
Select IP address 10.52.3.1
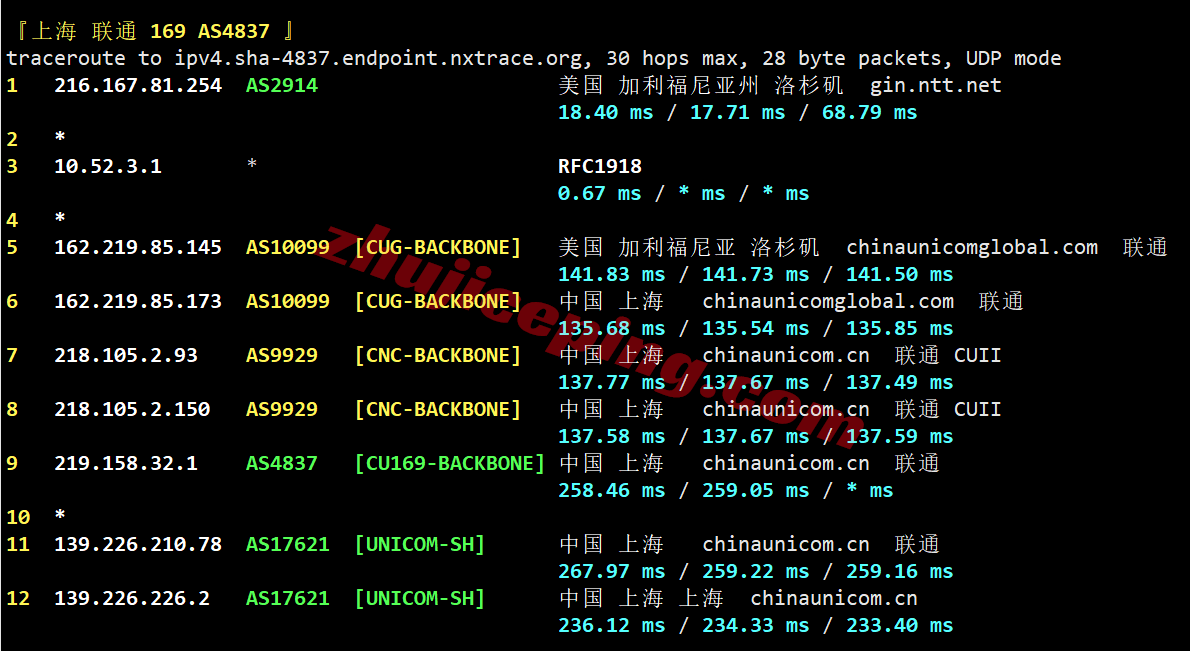(x=108, y=166)
